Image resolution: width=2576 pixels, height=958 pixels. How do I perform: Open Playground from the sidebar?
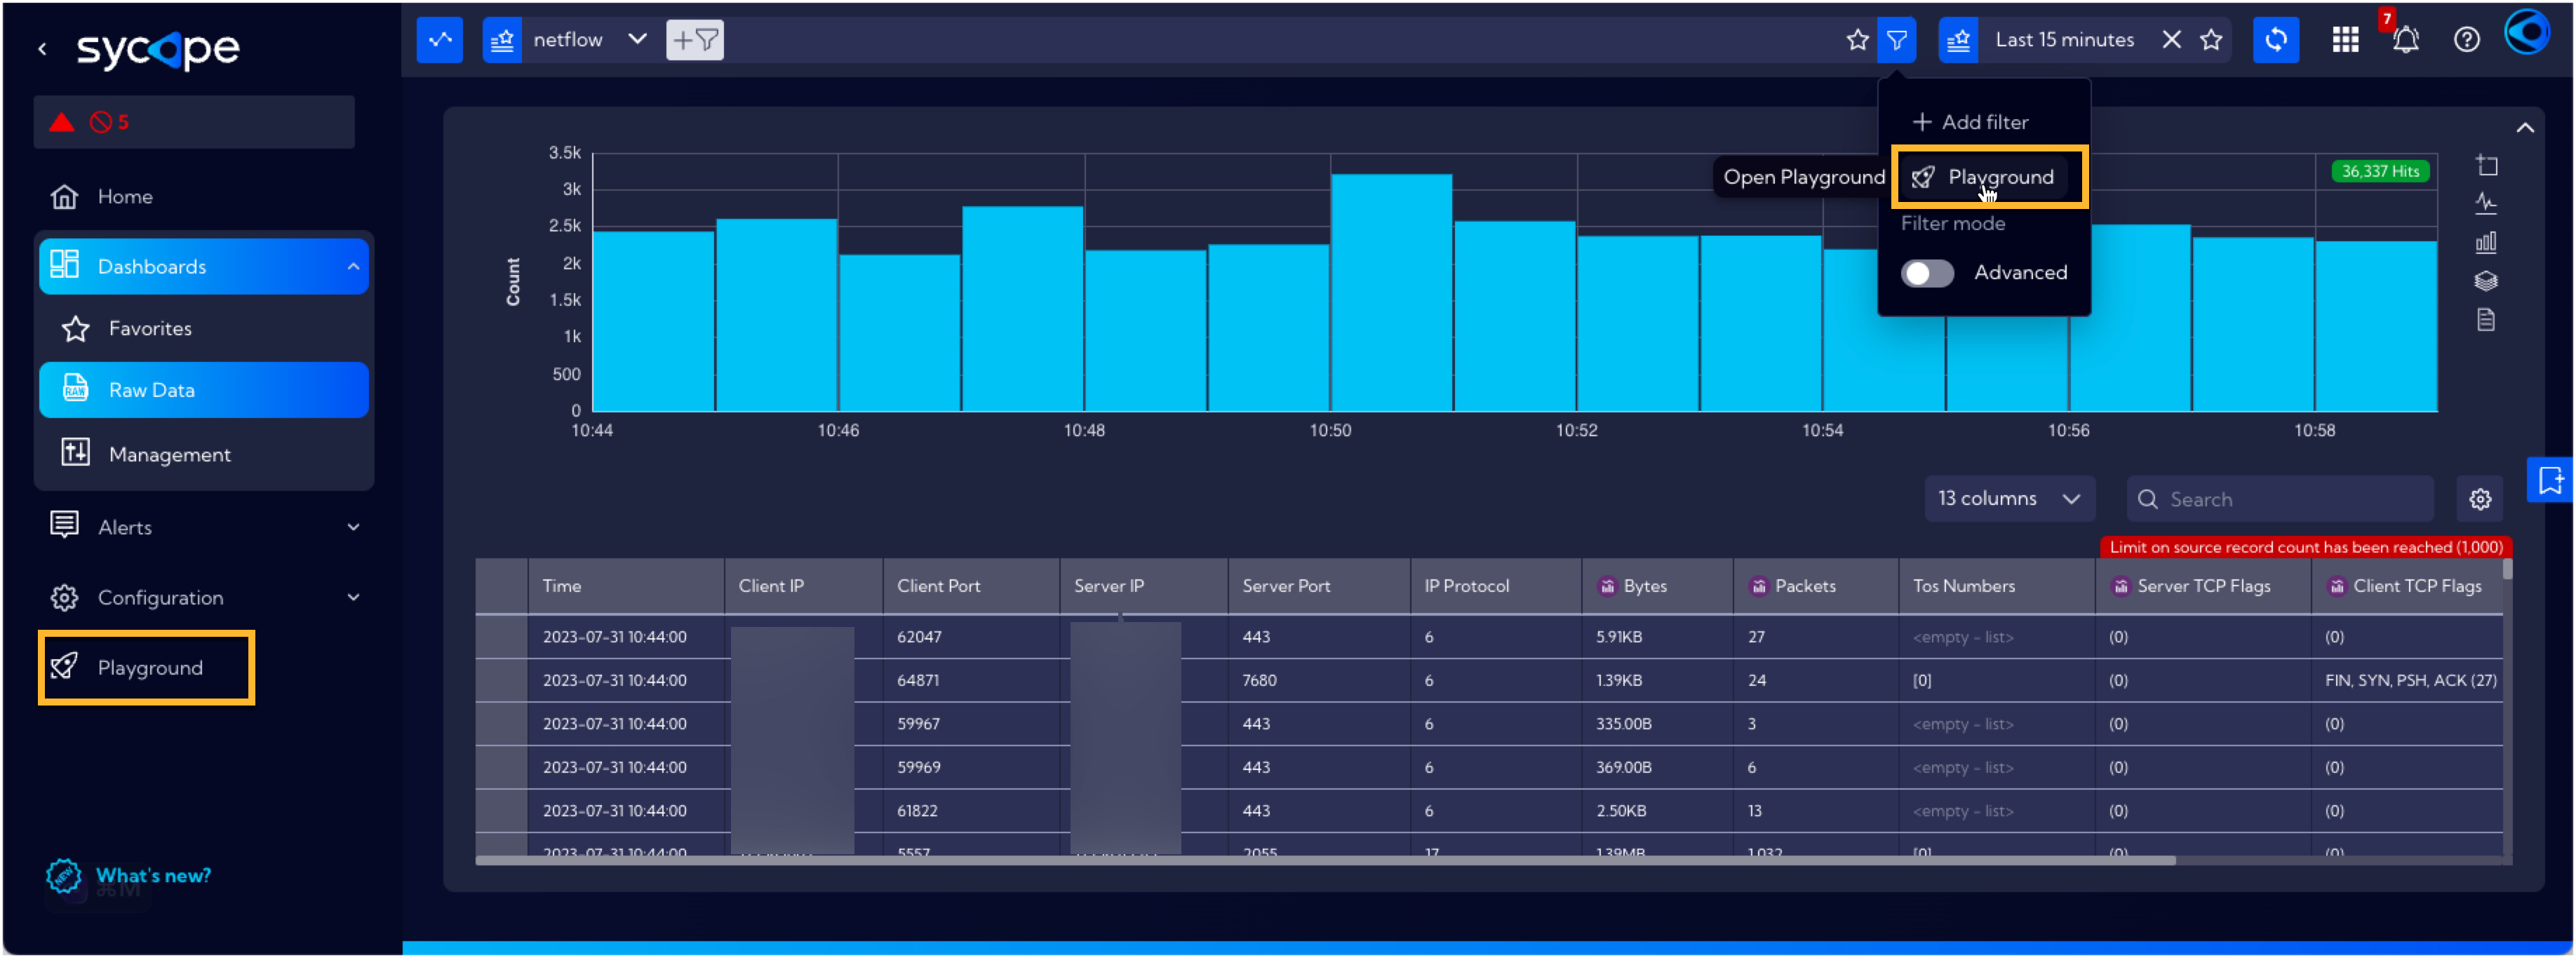(147, 667)
